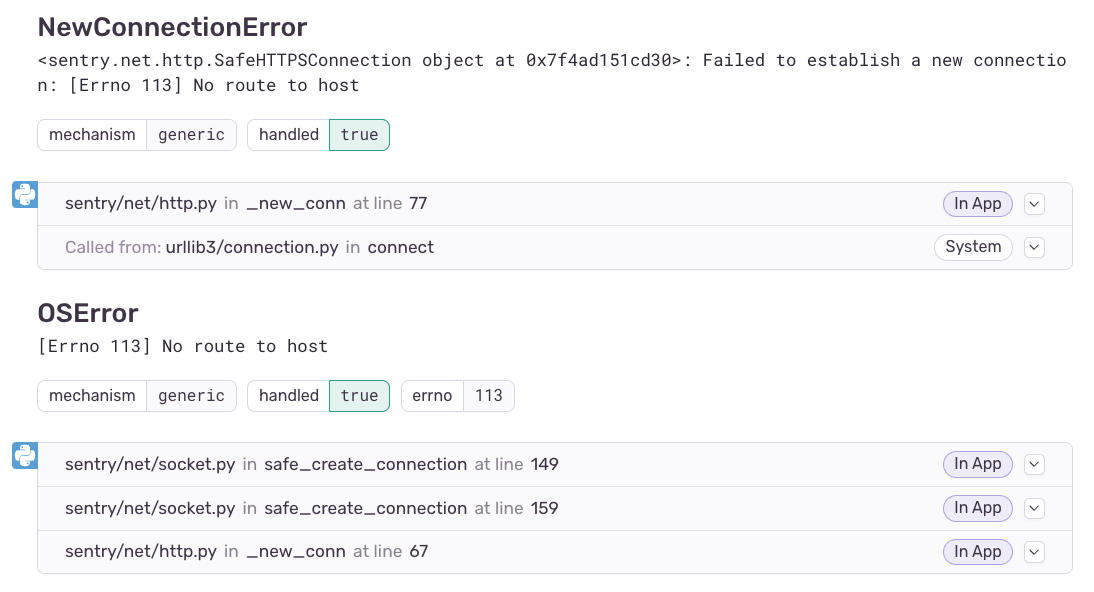Click the In App badge on socket.py line 159
Viewport: 1094px width, 592px height.
pos(977,508)
